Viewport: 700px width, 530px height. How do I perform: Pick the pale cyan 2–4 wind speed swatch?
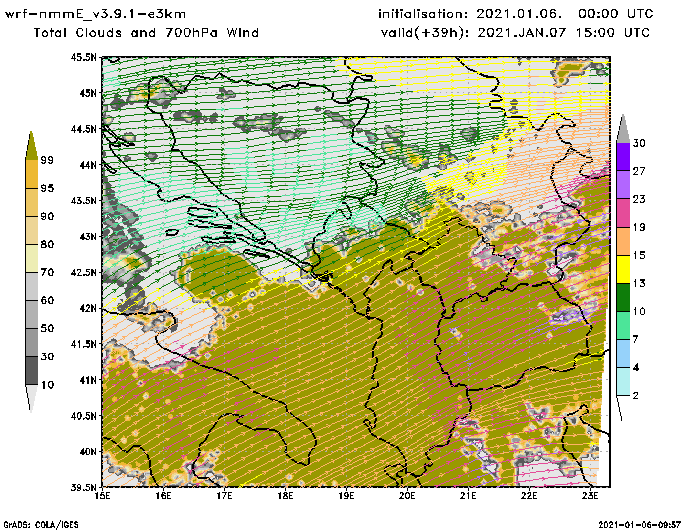pos(623,381)
